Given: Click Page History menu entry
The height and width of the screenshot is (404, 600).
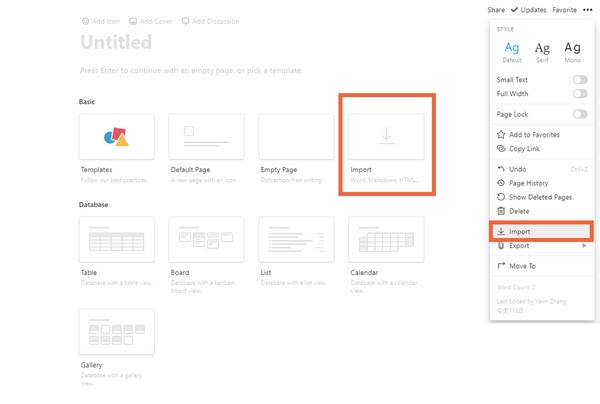Looking at the screenshot, I should point(542,183).
